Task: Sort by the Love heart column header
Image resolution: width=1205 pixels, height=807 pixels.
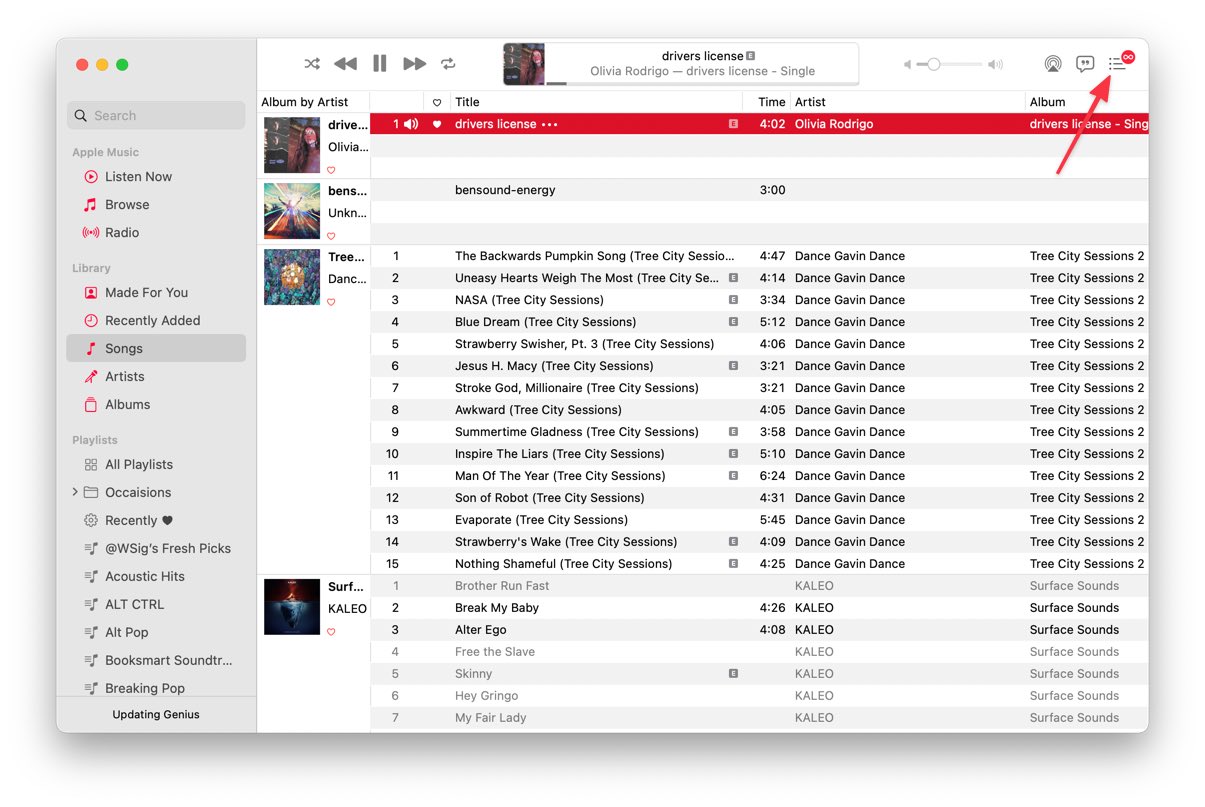Action: click(x=437, y=102)
